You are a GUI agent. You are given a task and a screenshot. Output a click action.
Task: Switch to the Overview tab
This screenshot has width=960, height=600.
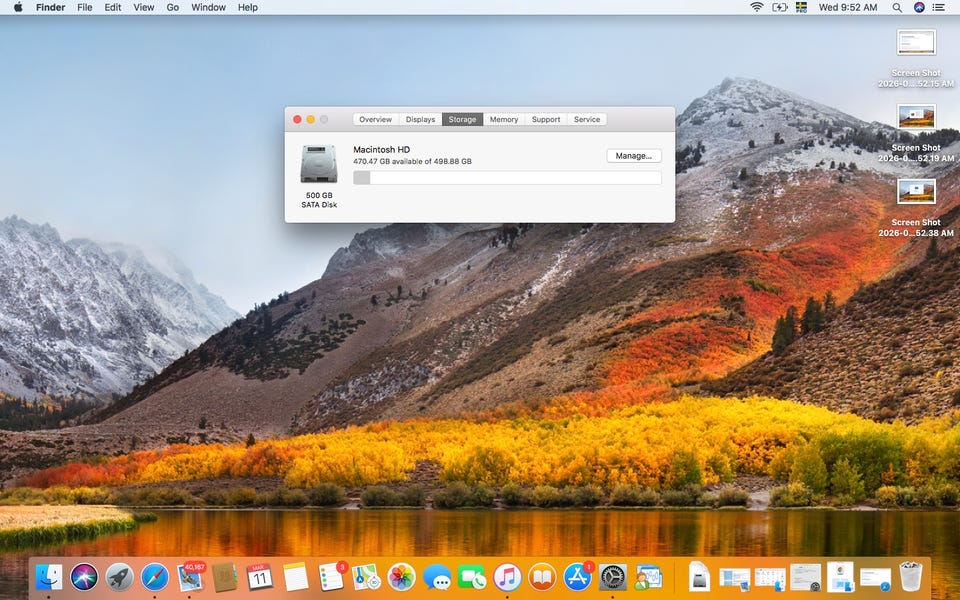(x=376, y=119)
